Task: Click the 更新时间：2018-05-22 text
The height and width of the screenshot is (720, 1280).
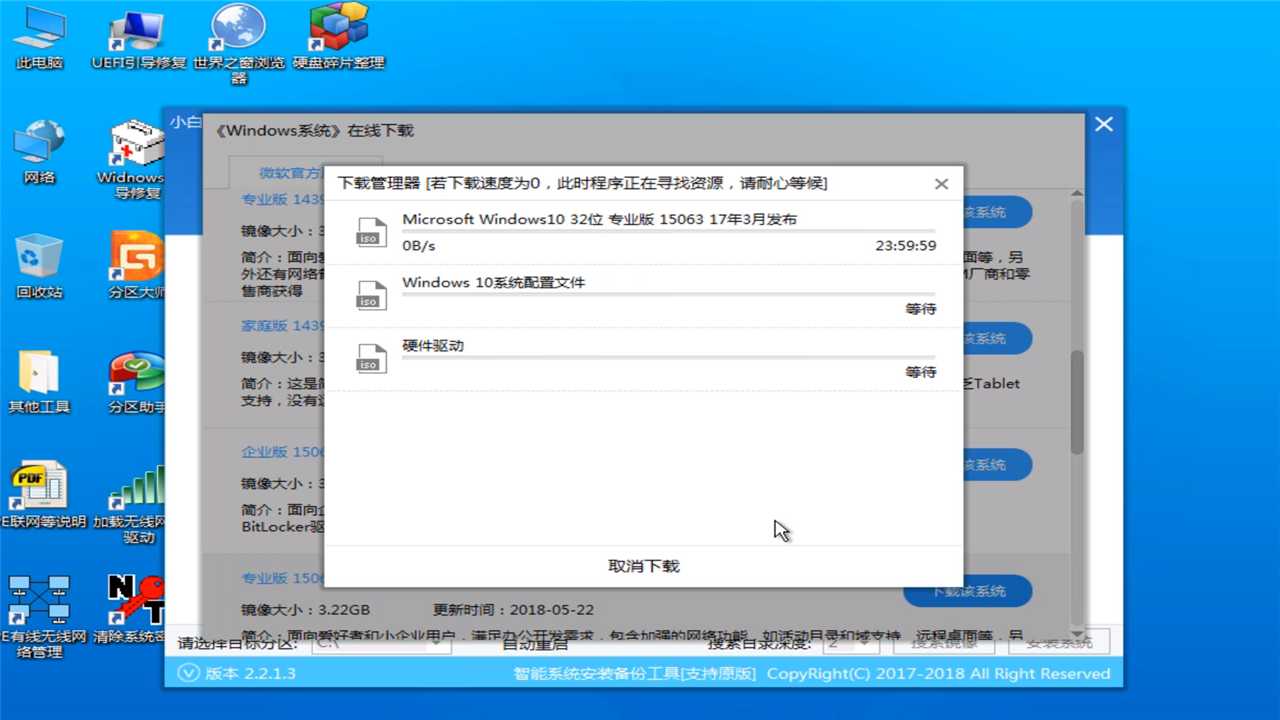Action: [x=513, y=609]
